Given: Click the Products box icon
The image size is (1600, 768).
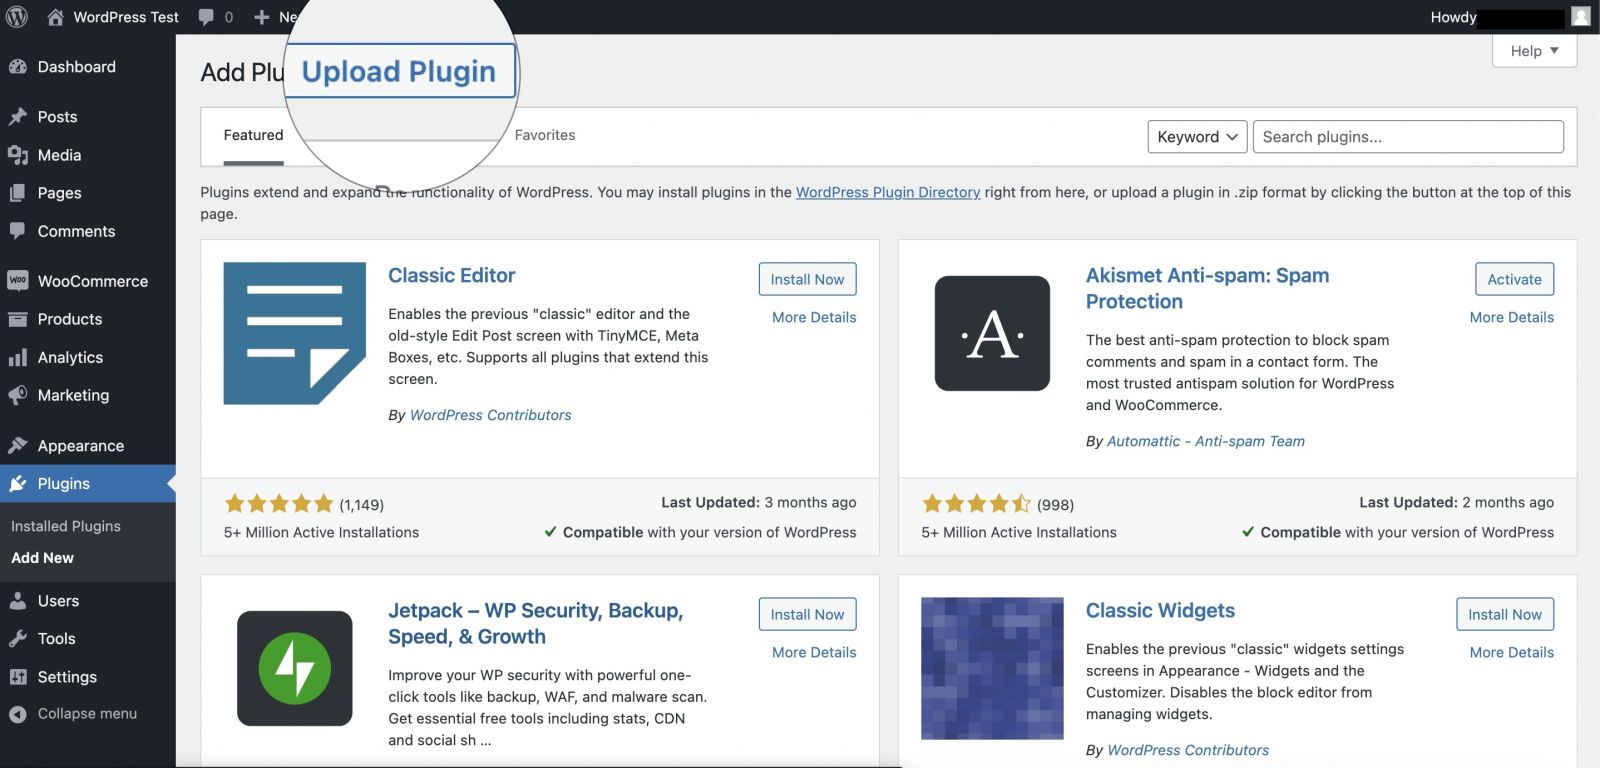Looking at the screenshot, I should [17, 319].
